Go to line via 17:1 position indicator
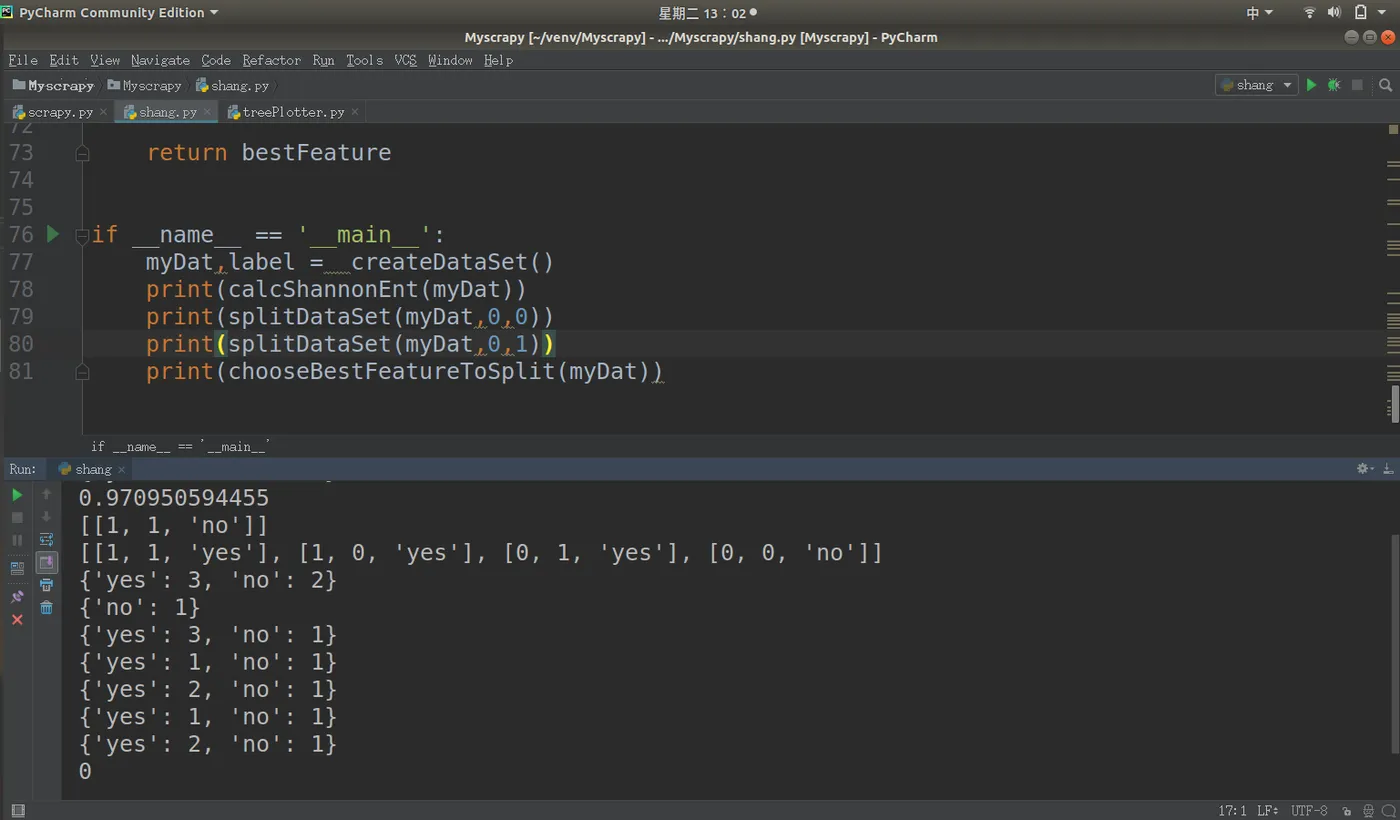The height and width of the screenshot is (820, 1400). 1232,810
